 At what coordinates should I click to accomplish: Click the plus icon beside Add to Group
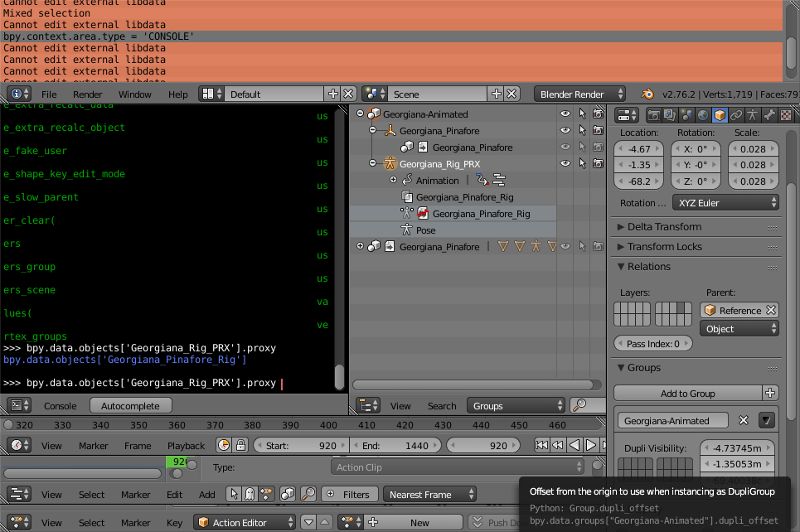[x=770, y=393]
